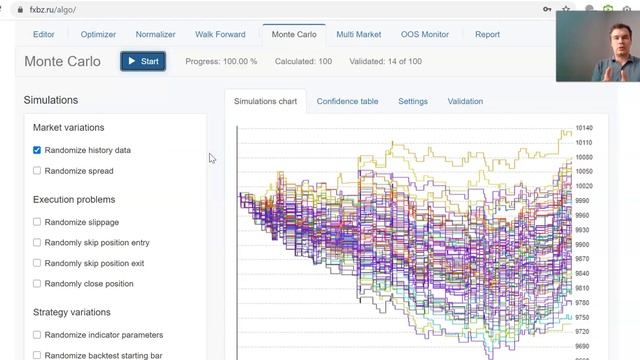Click the site lock icon
Screen dimensions: 640x360
20,10
